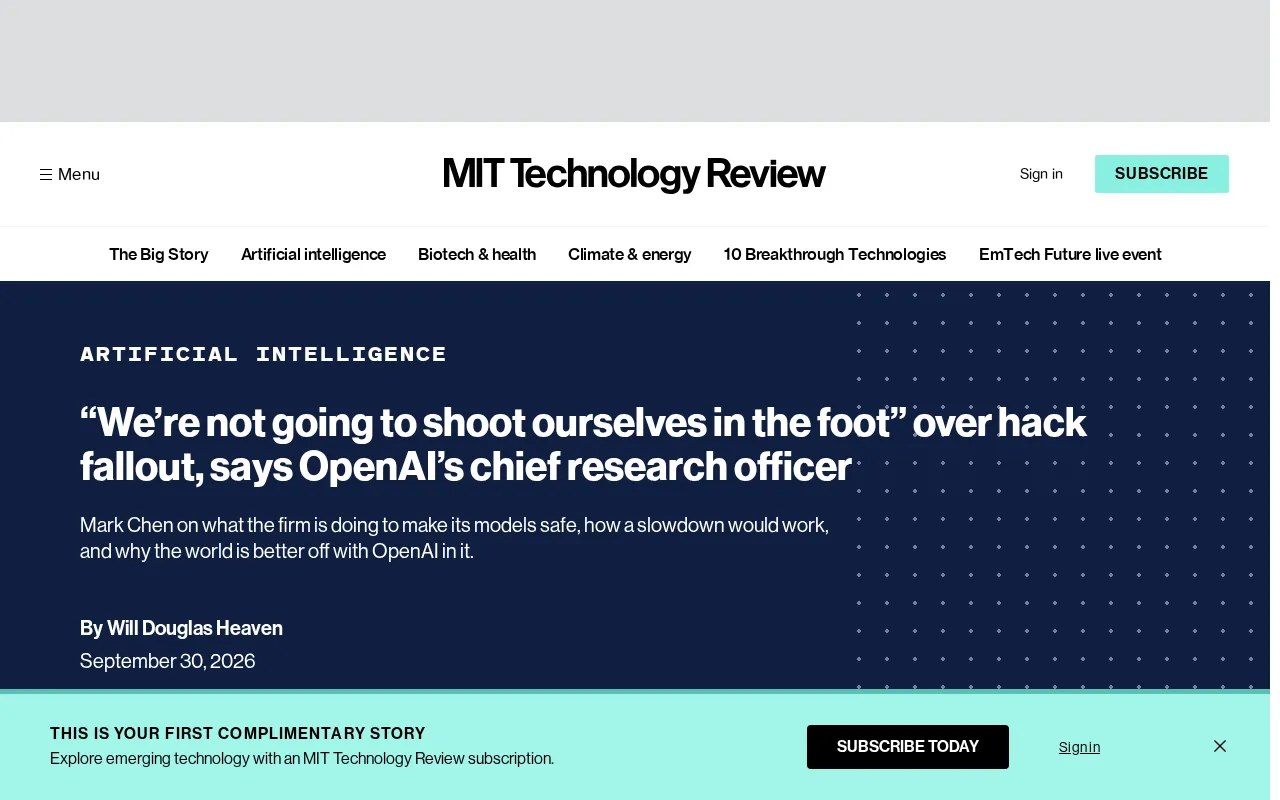The width and height of the screenshot is (1280, 800).
Task: Go to MIT Technology Review homepage logo
Action: (634, 174)
